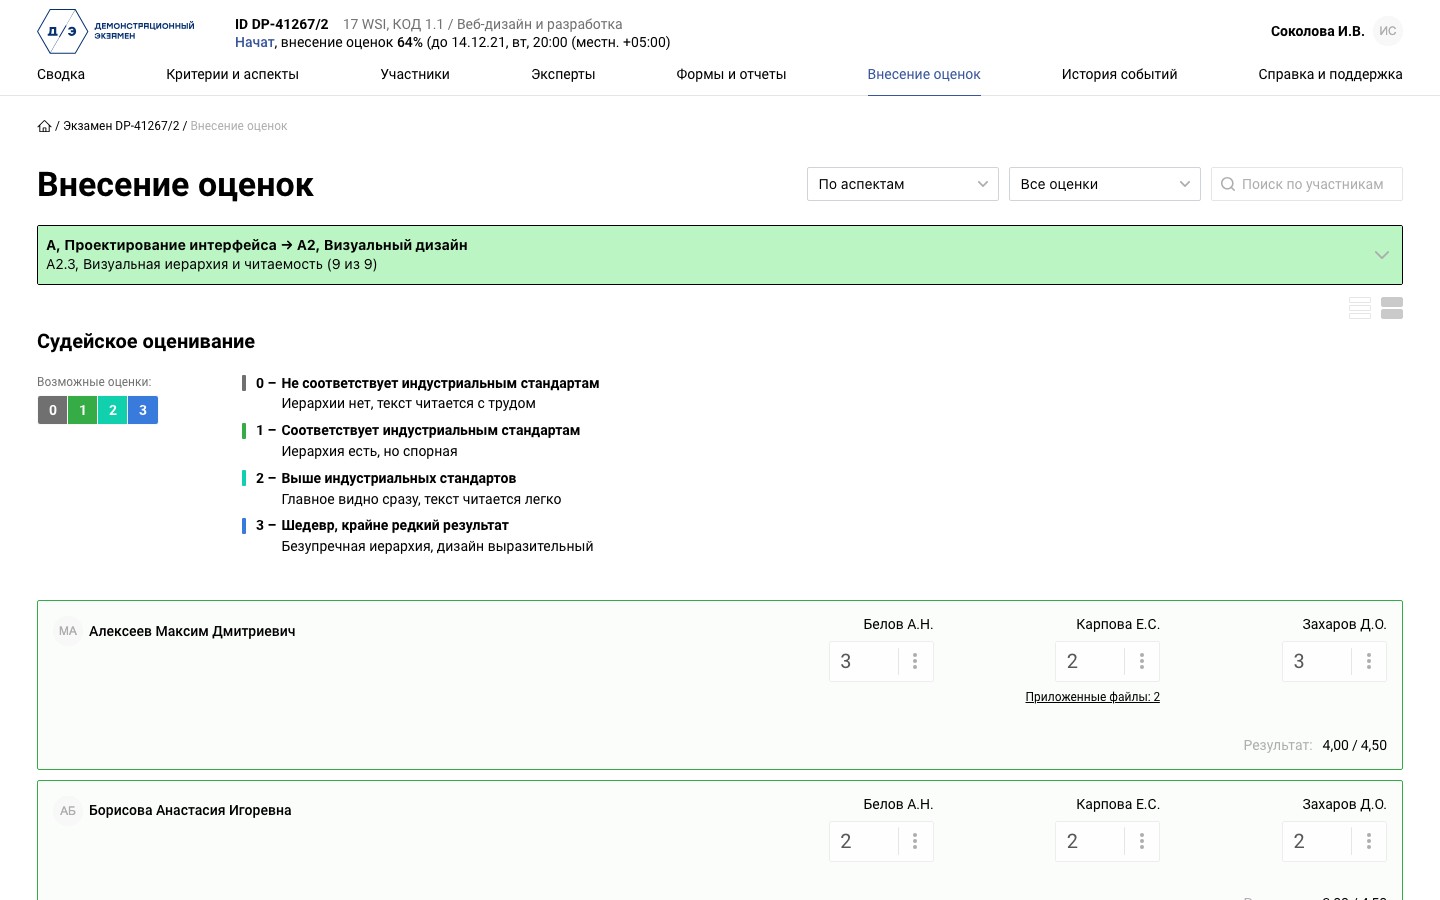This screenshot has width=1440, height=900.
Task: Open the Сводка tab
Action: click(61, 74)
